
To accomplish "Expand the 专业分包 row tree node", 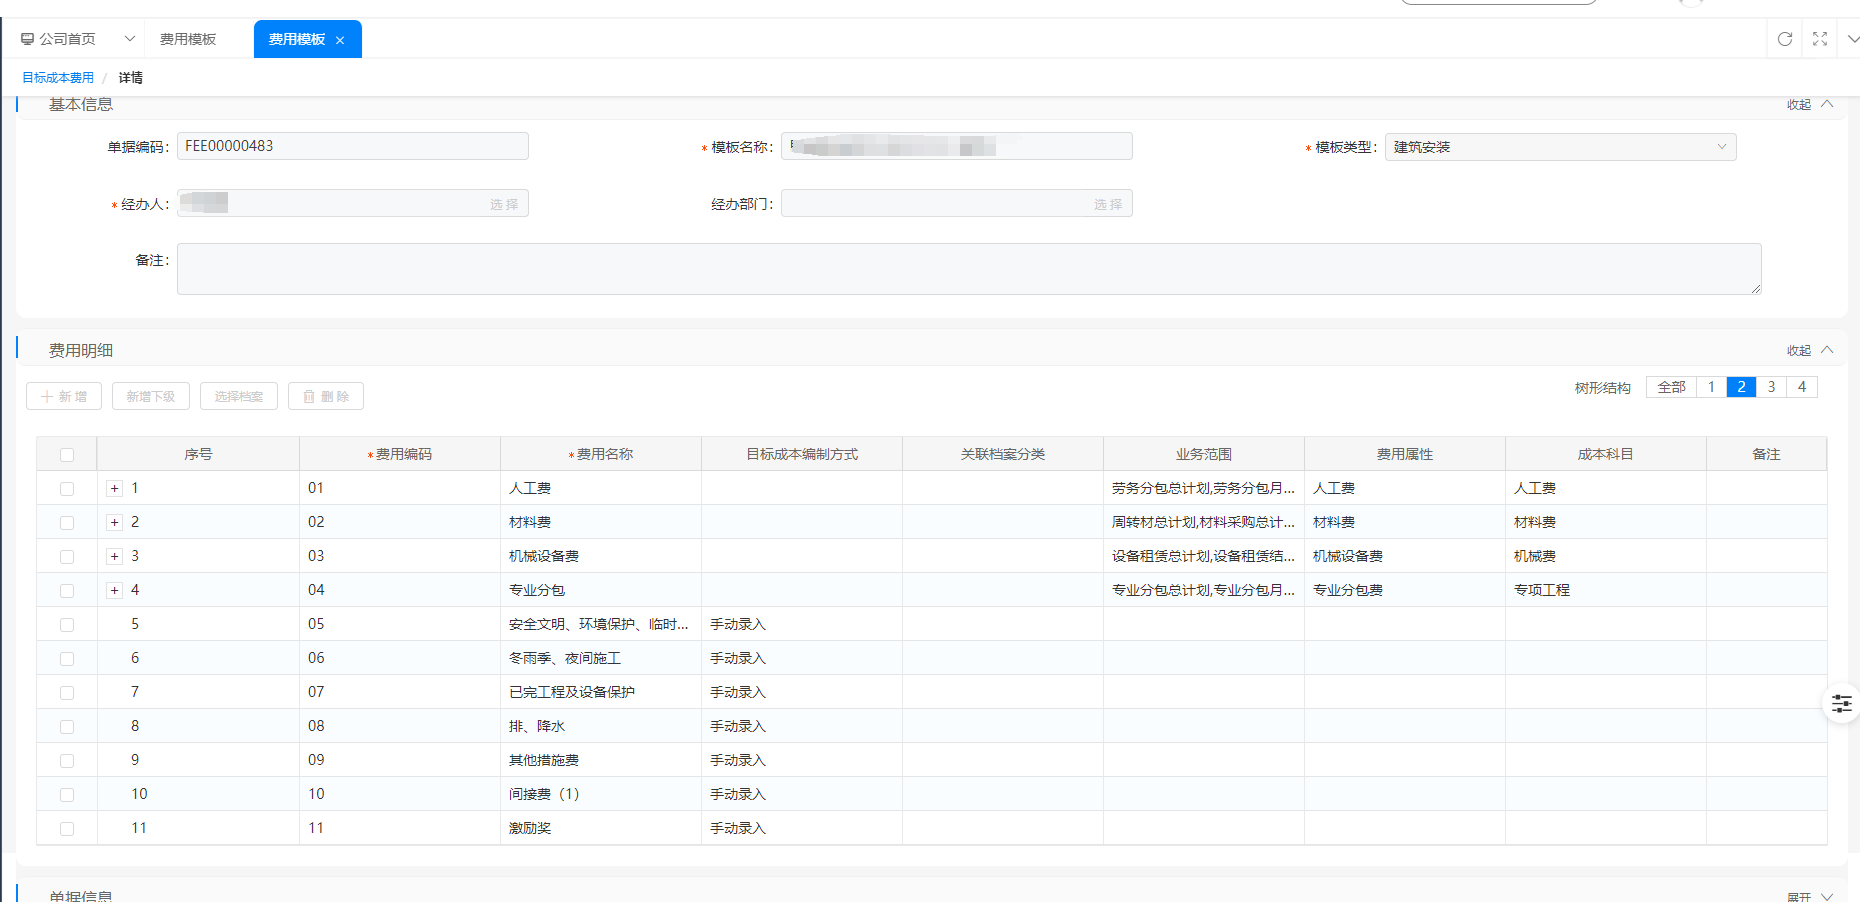I will click(x=115, y=591).
